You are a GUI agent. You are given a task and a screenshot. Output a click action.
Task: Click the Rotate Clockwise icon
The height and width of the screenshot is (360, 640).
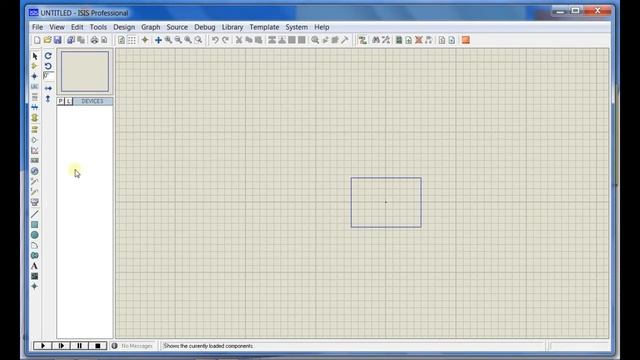[x=48, y=56]
